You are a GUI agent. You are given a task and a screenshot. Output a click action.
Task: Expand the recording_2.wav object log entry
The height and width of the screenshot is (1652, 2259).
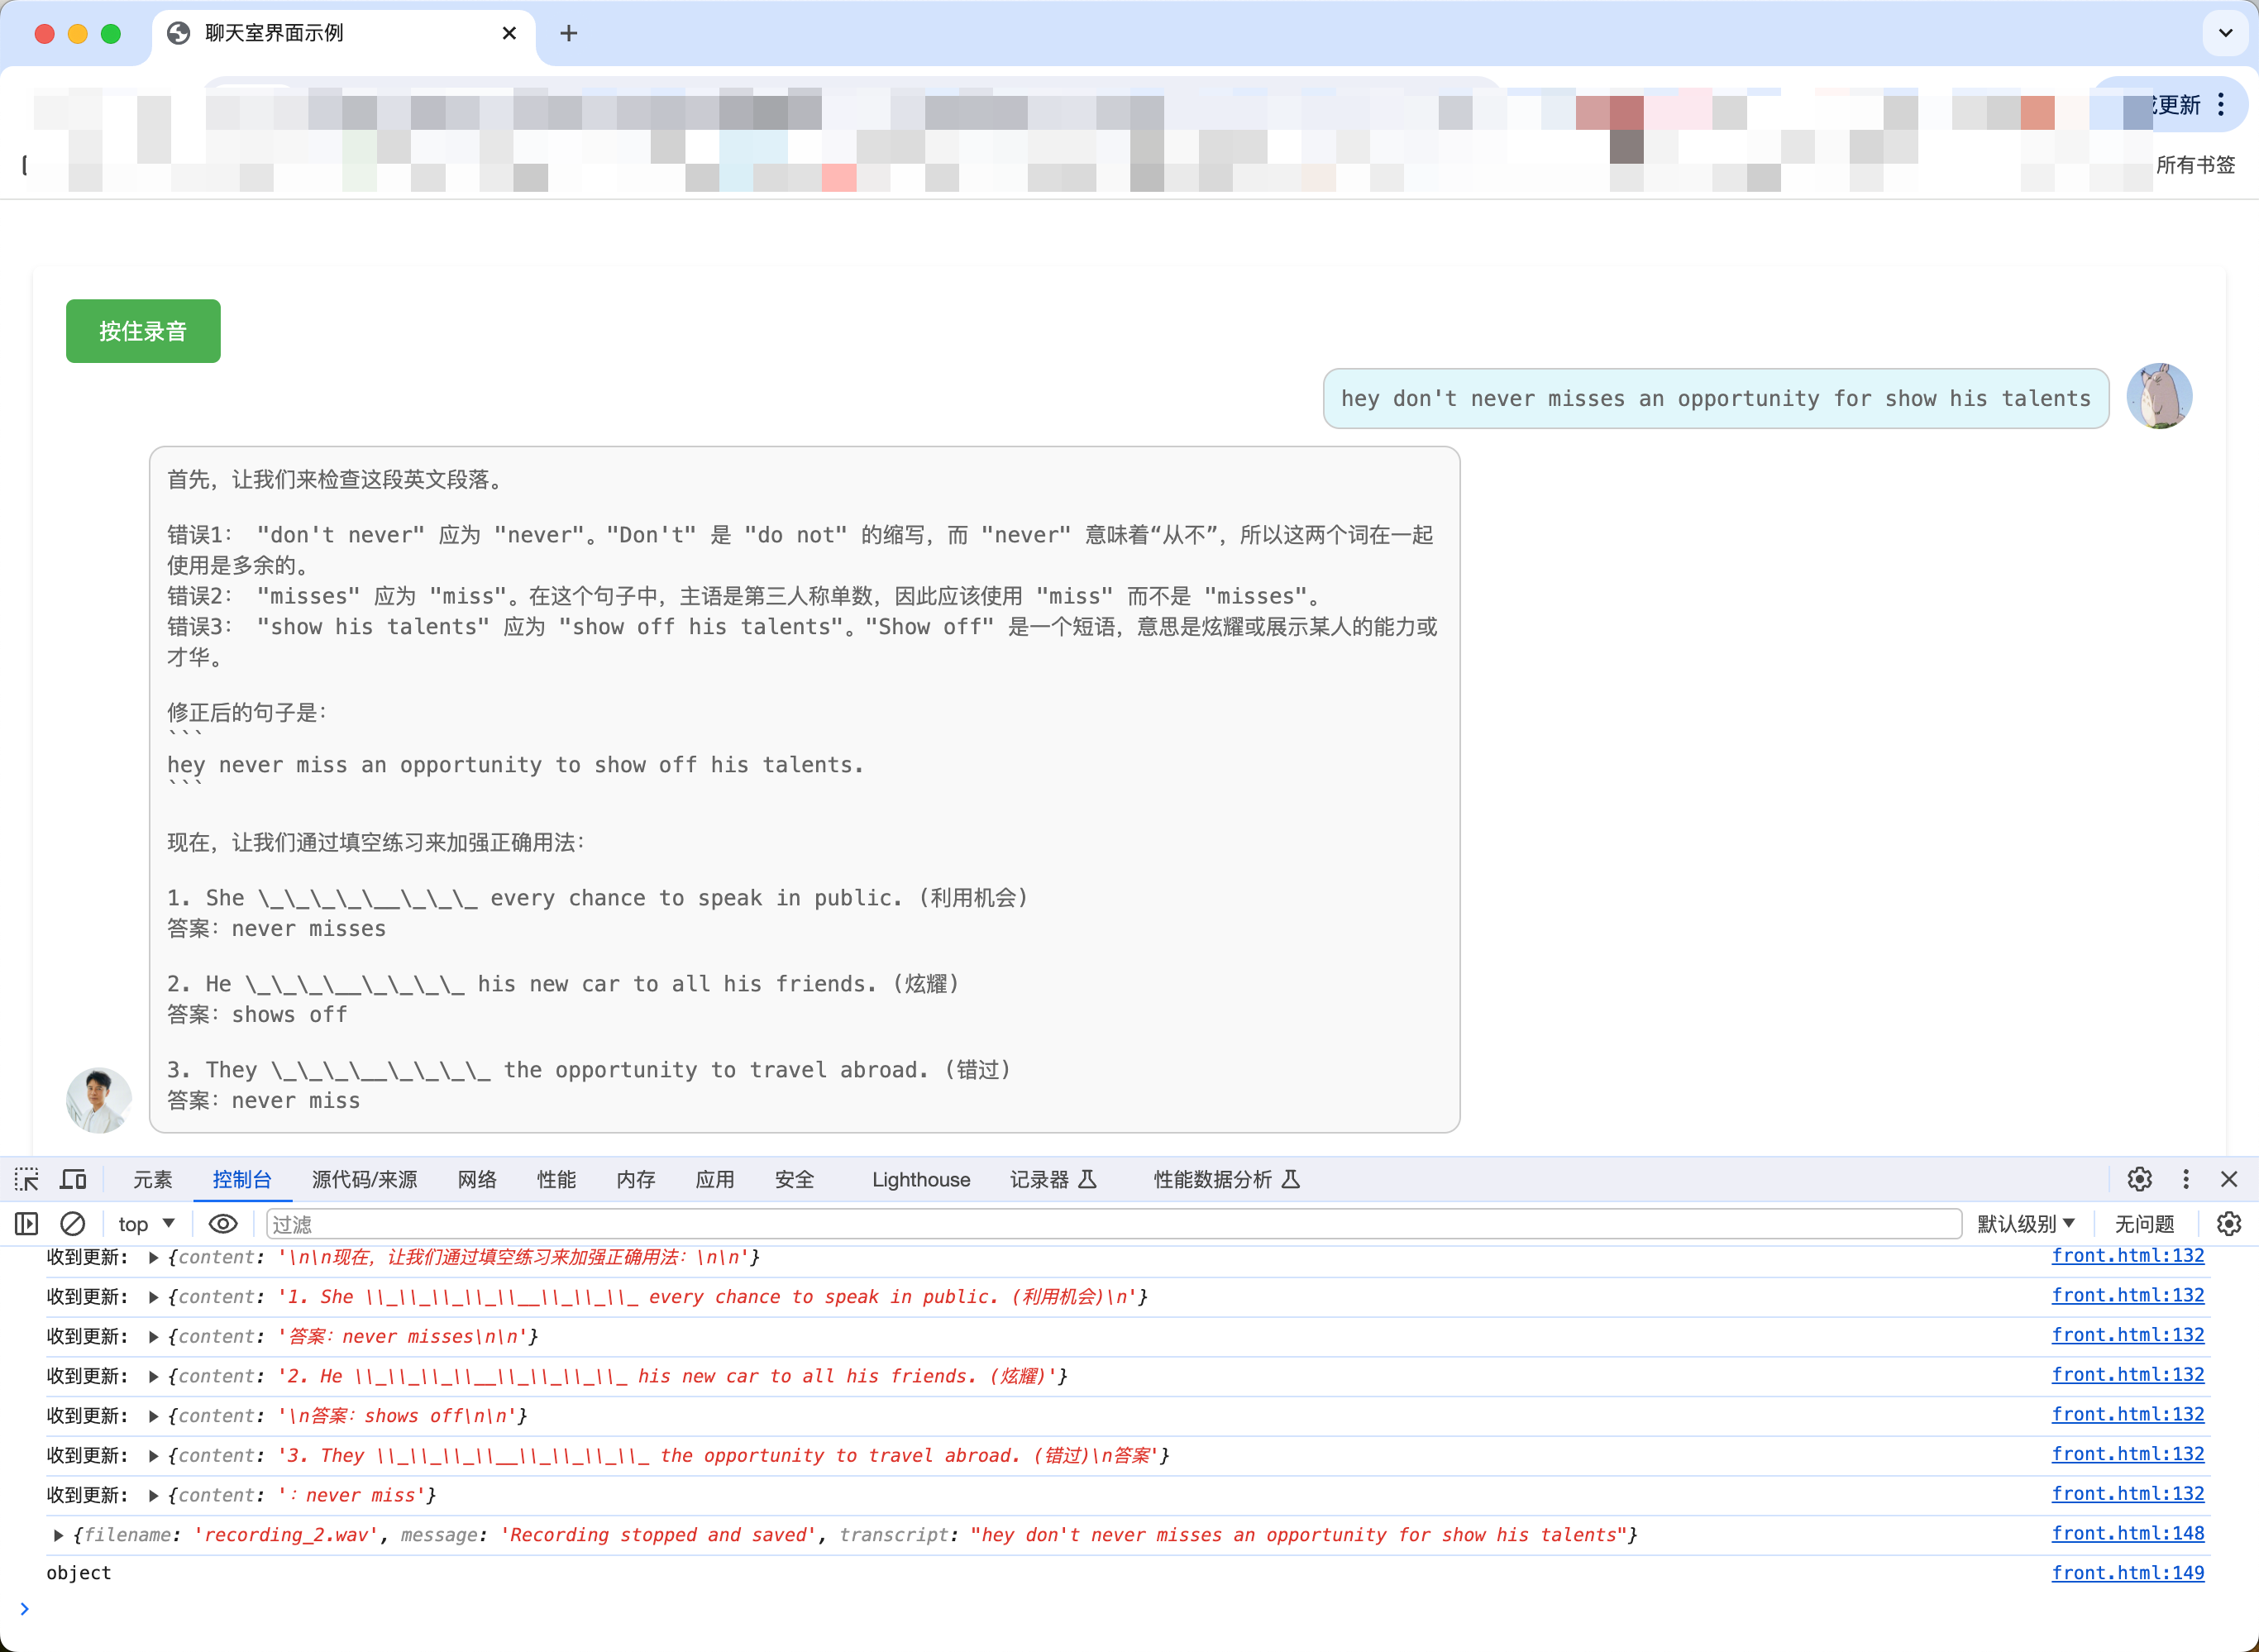tap(58, 1535)
